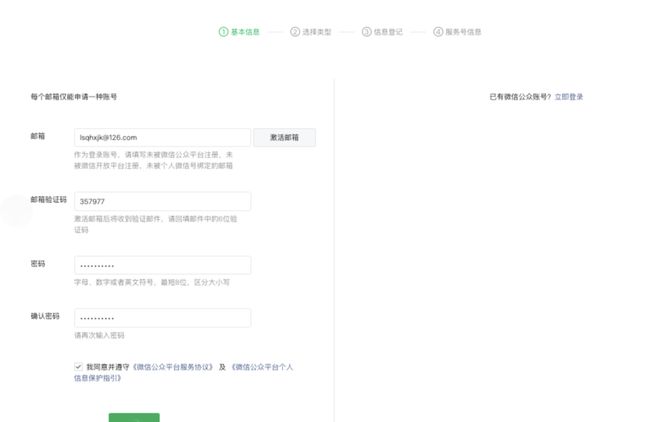Click the step 4 circled number icon
The width and height of the screenshot is (660, 422).
(438, 32)
